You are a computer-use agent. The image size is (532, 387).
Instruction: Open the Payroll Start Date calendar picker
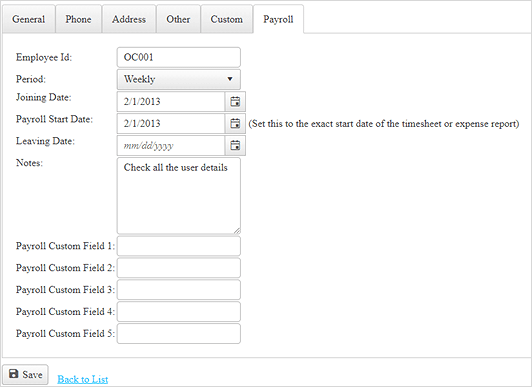point(235,123)
